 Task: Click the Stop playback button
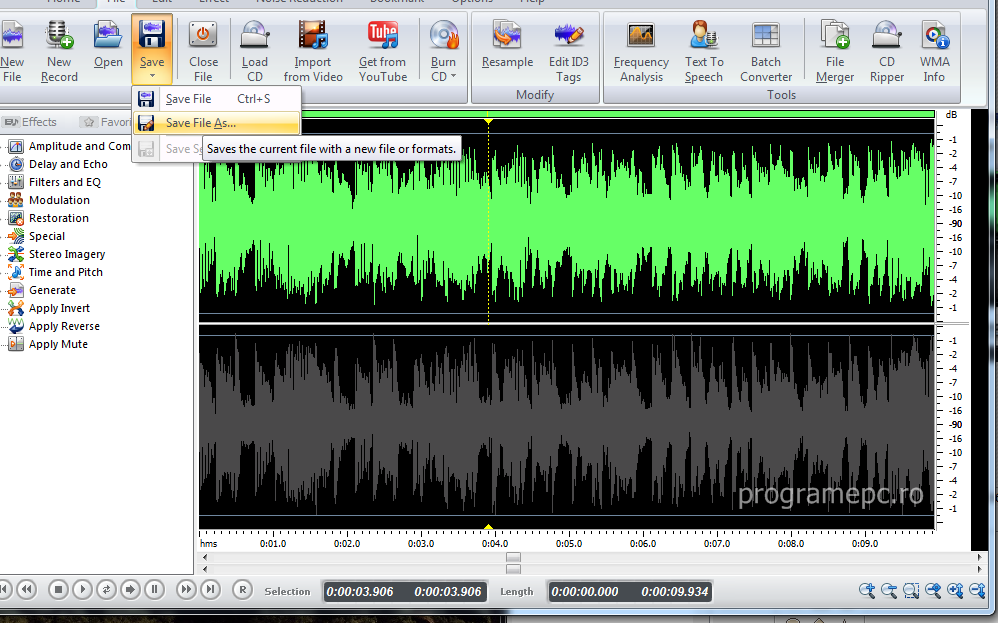pyautogui.click(x=58, y=590)
